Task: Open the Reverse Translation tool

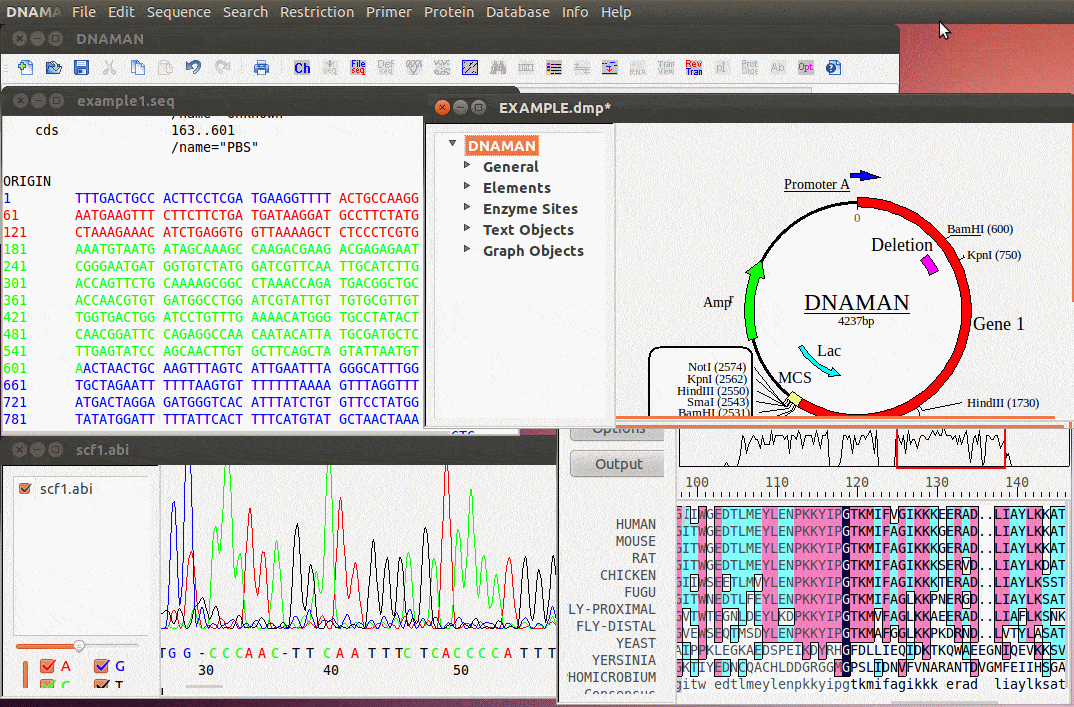Action: [693, 67]
